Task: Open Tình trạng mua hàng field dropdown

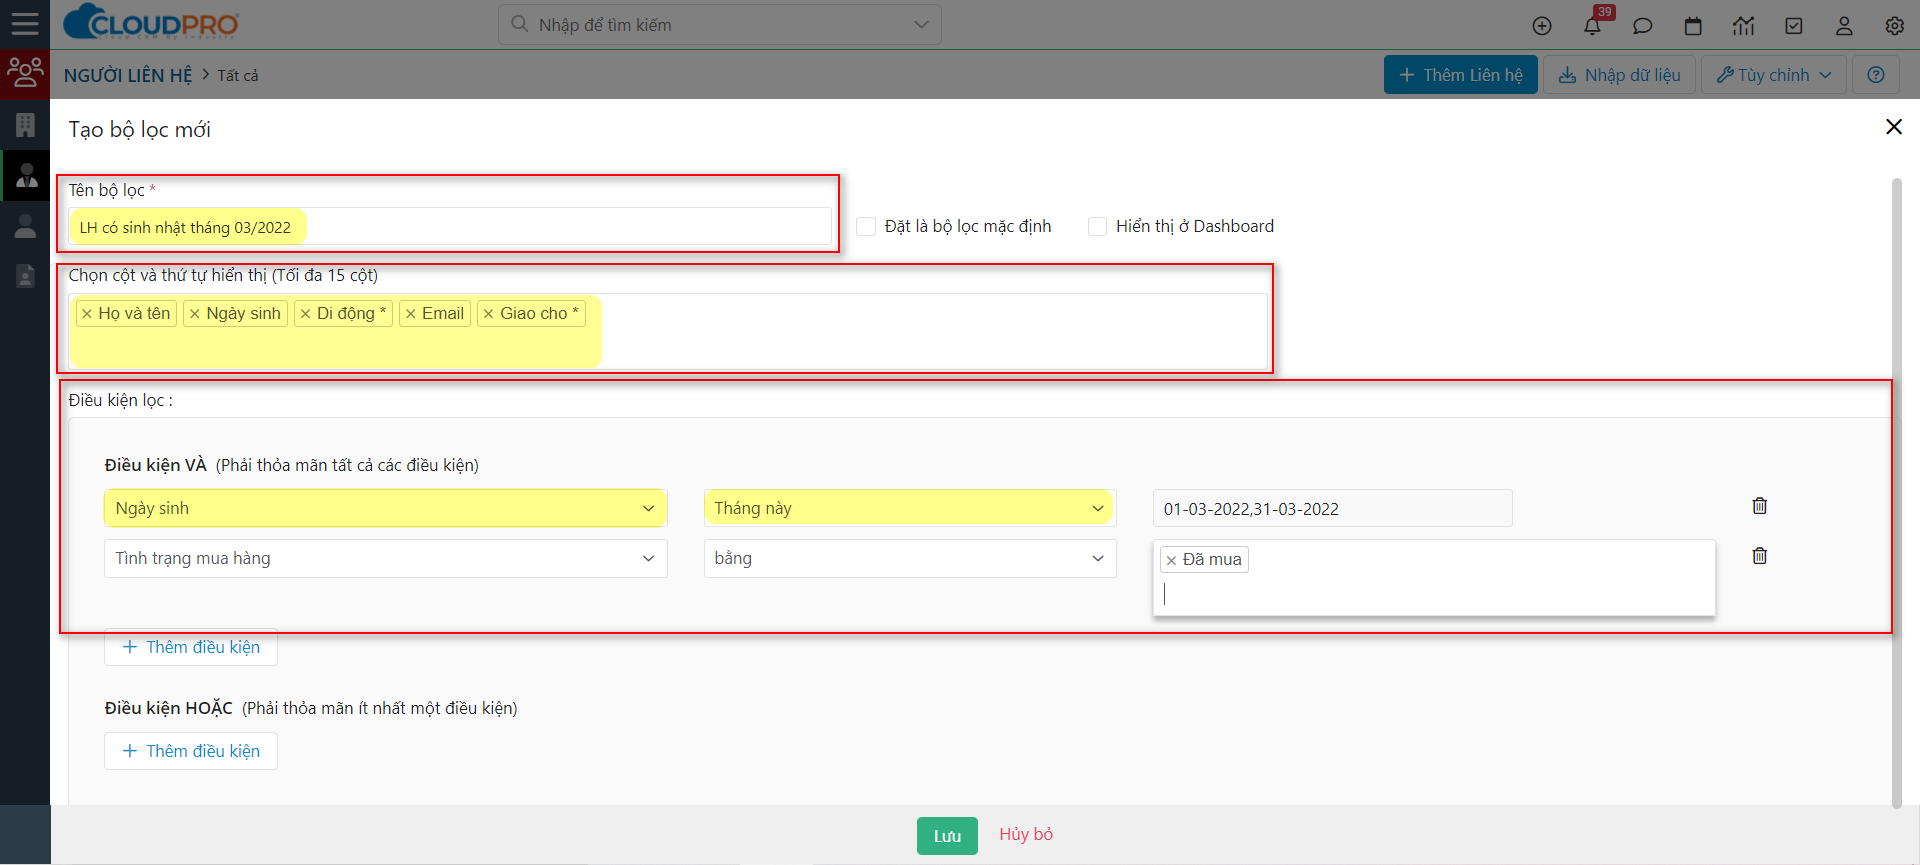Action: pyautogui.click(x=385, y=558)
